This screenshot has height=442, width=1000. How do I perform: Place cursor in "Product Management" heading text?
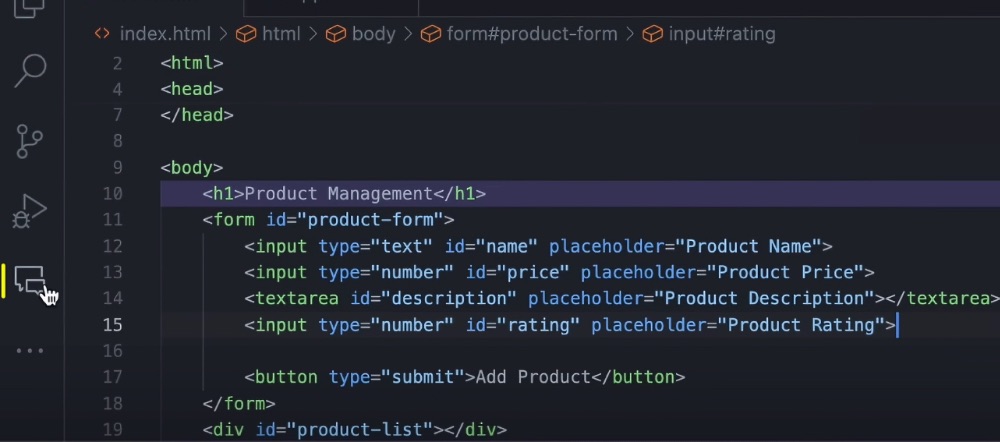(x=339, y=194)
